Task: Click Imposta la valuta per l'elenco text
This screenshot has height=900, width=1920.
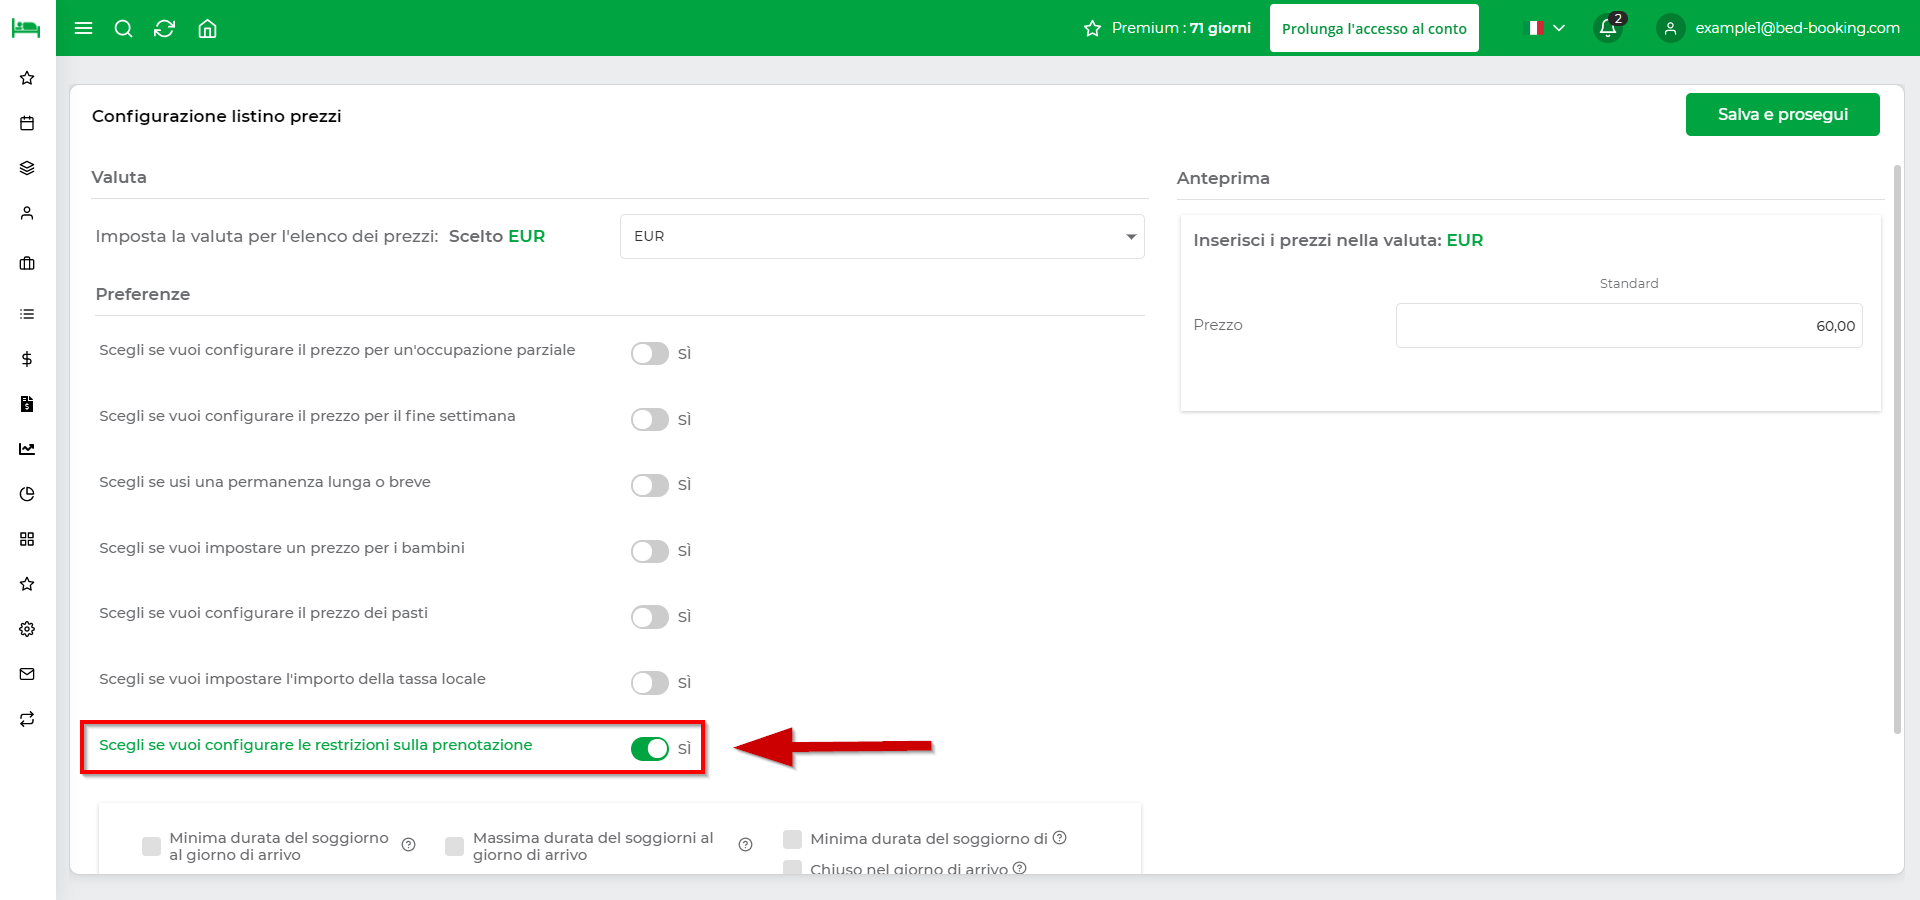Action: pos(267,237)
